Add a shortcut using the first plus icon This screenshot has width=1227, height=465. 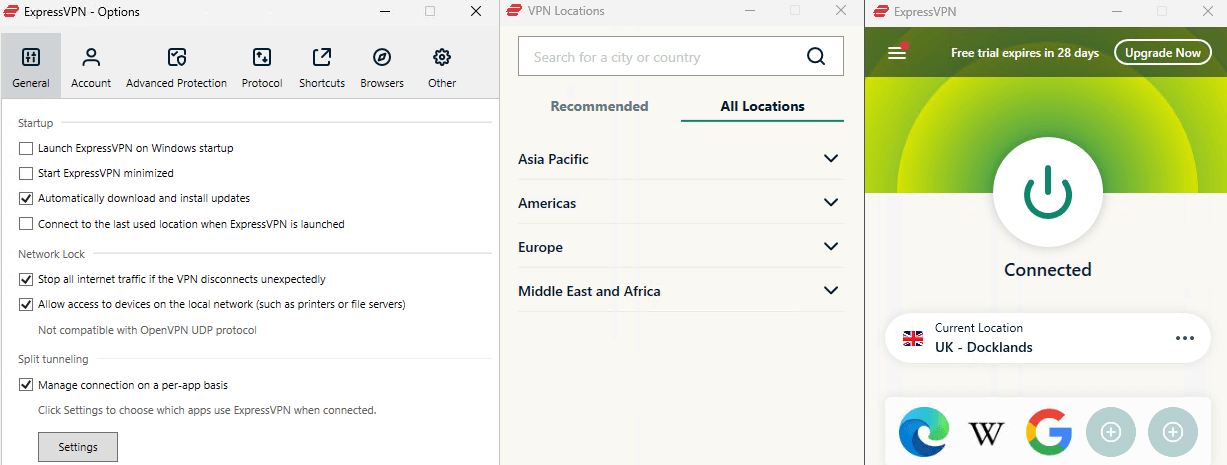tap(1110, 433)
